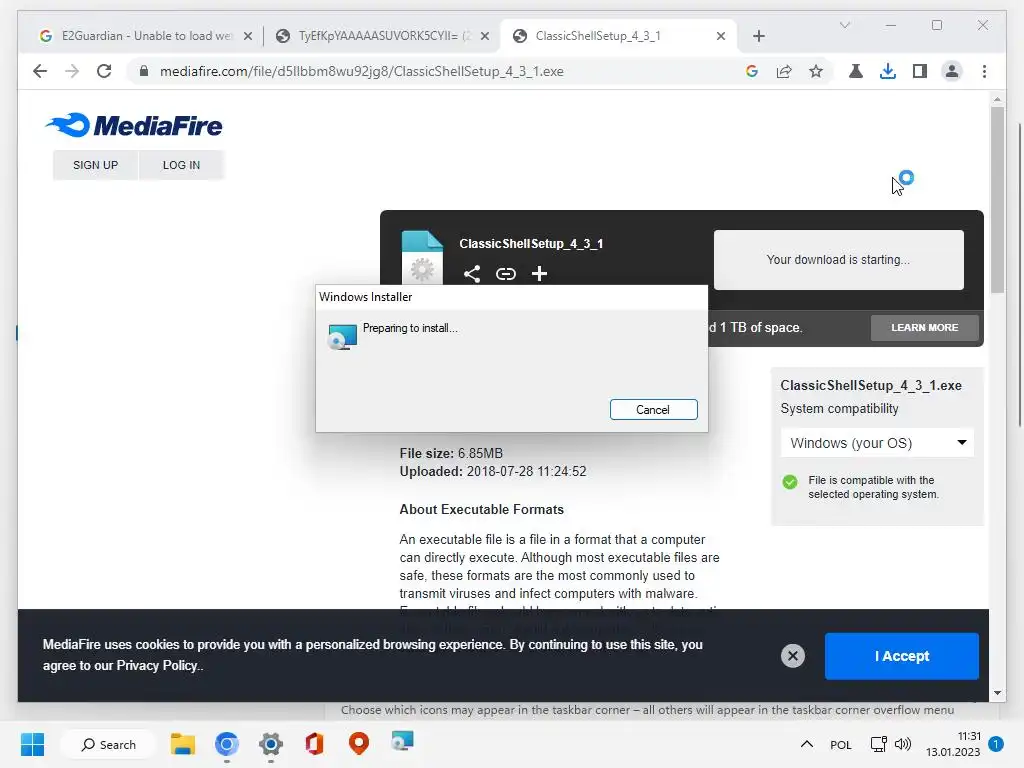Open tab search chevron
This screenshot has height=768, width=1024.
tap(844, 25)
